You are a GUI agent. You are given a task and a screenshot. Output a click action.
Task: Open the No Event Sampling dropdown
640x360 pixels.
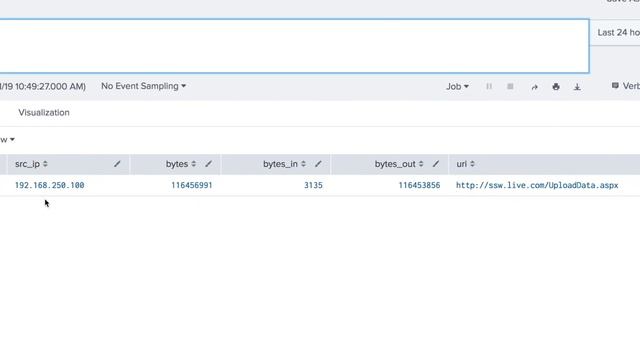point(143,86)
